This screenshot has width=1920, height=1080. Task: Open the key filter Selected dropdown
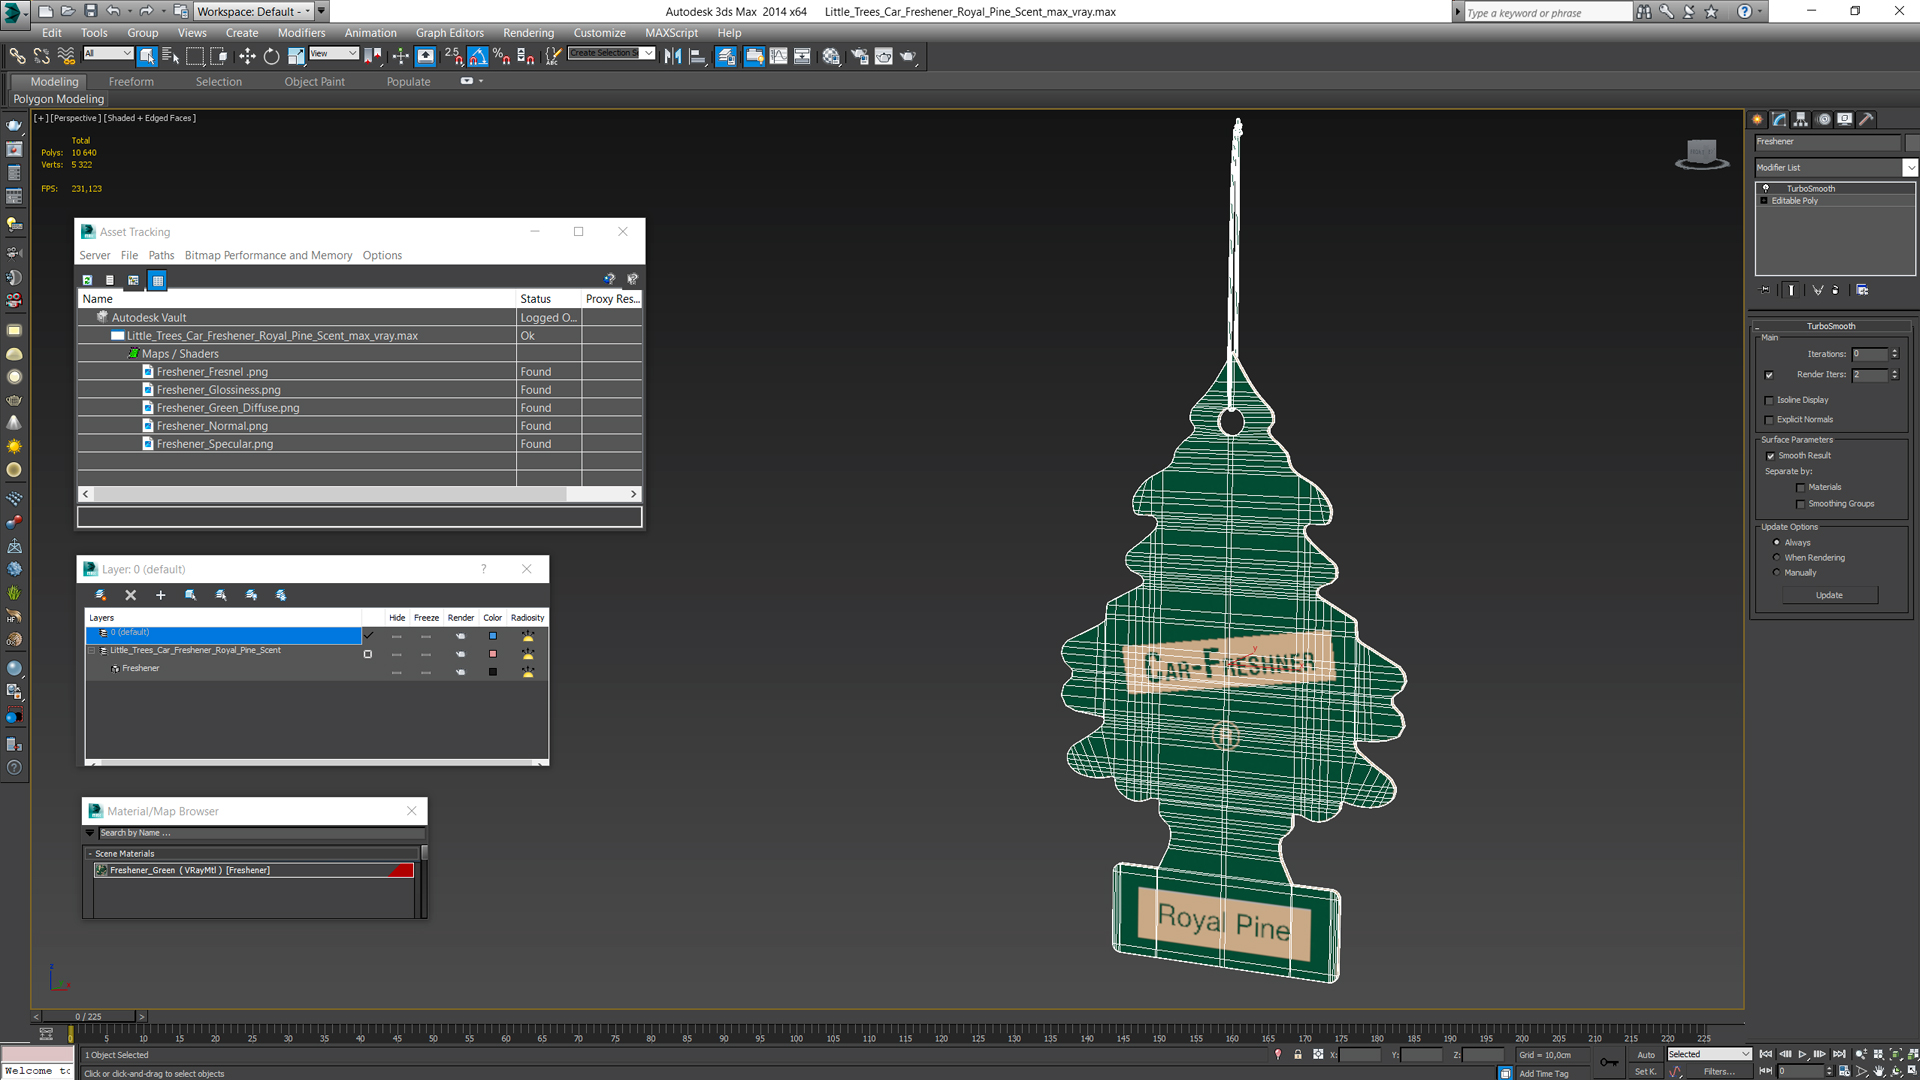point(1708,1054)
